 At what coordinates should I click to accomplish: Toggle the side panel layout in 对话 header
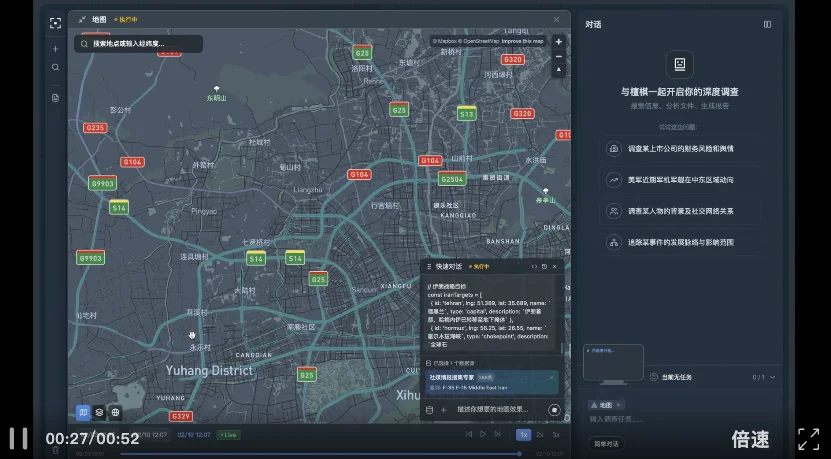[x=767, y=24]
